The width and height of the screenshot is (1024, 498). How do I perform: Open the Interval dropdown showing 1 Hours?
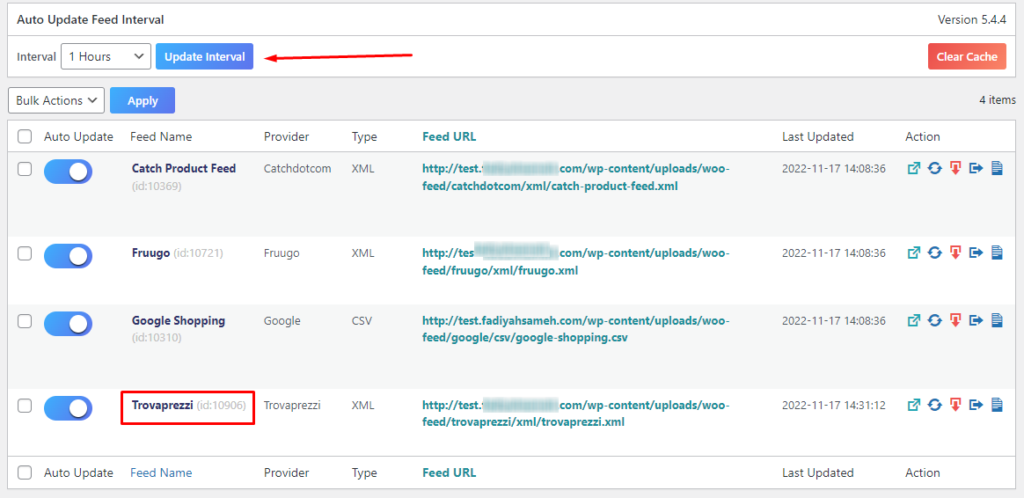(106, 57)
